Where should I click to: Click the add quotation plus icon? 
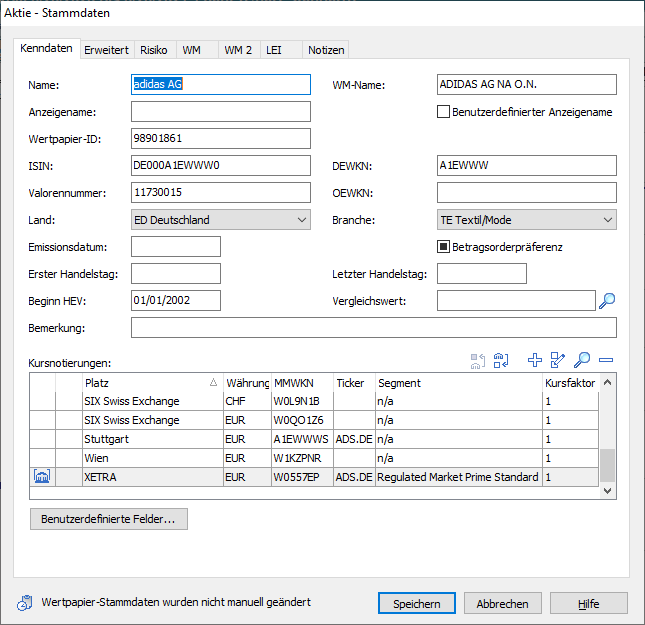(535, 361)
